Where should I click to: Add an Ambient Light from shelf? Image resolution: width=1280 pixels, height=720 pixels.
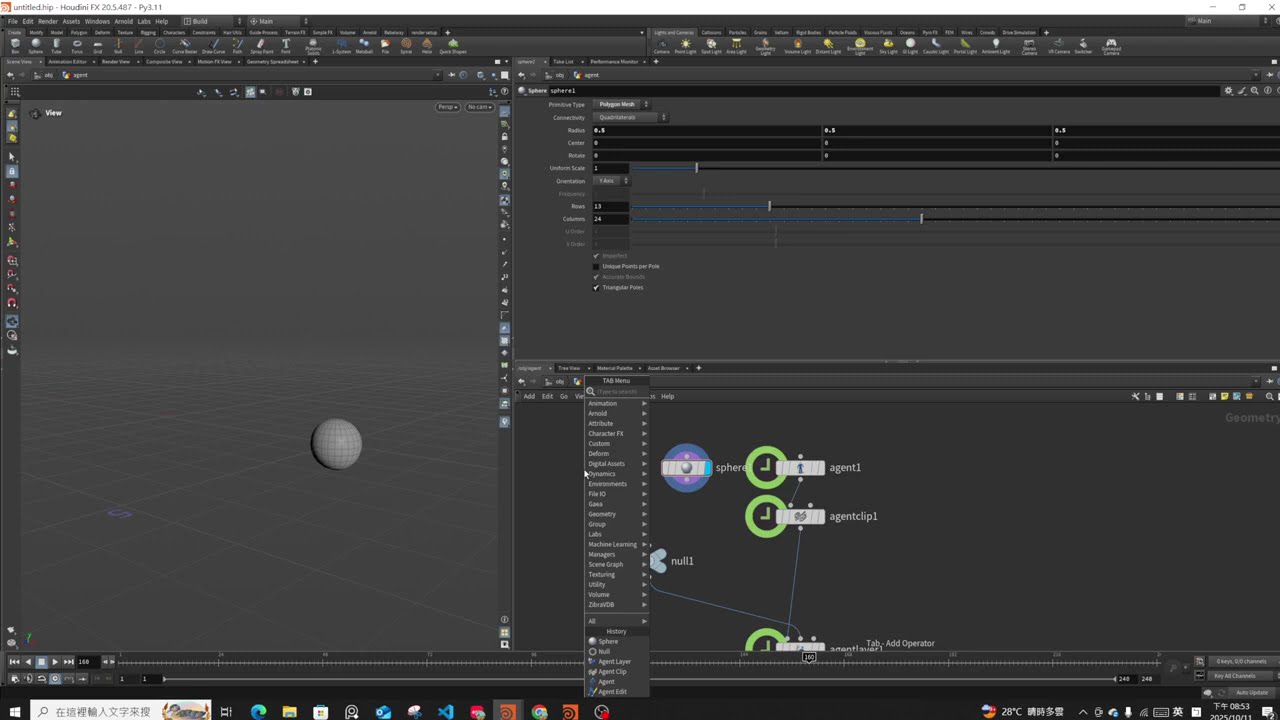click(x=995, y=46)
